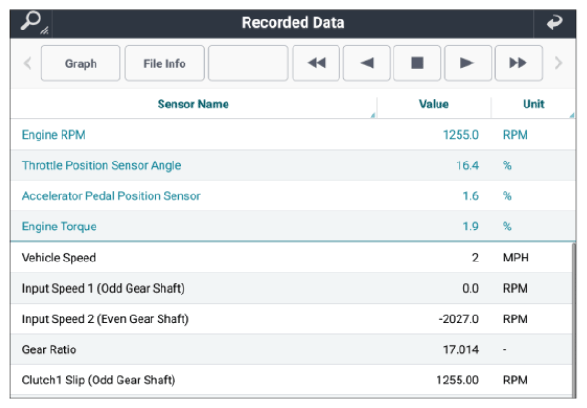587x408 pixels.
Task: Click the blank toolbar button
Action: coord(248,63)
